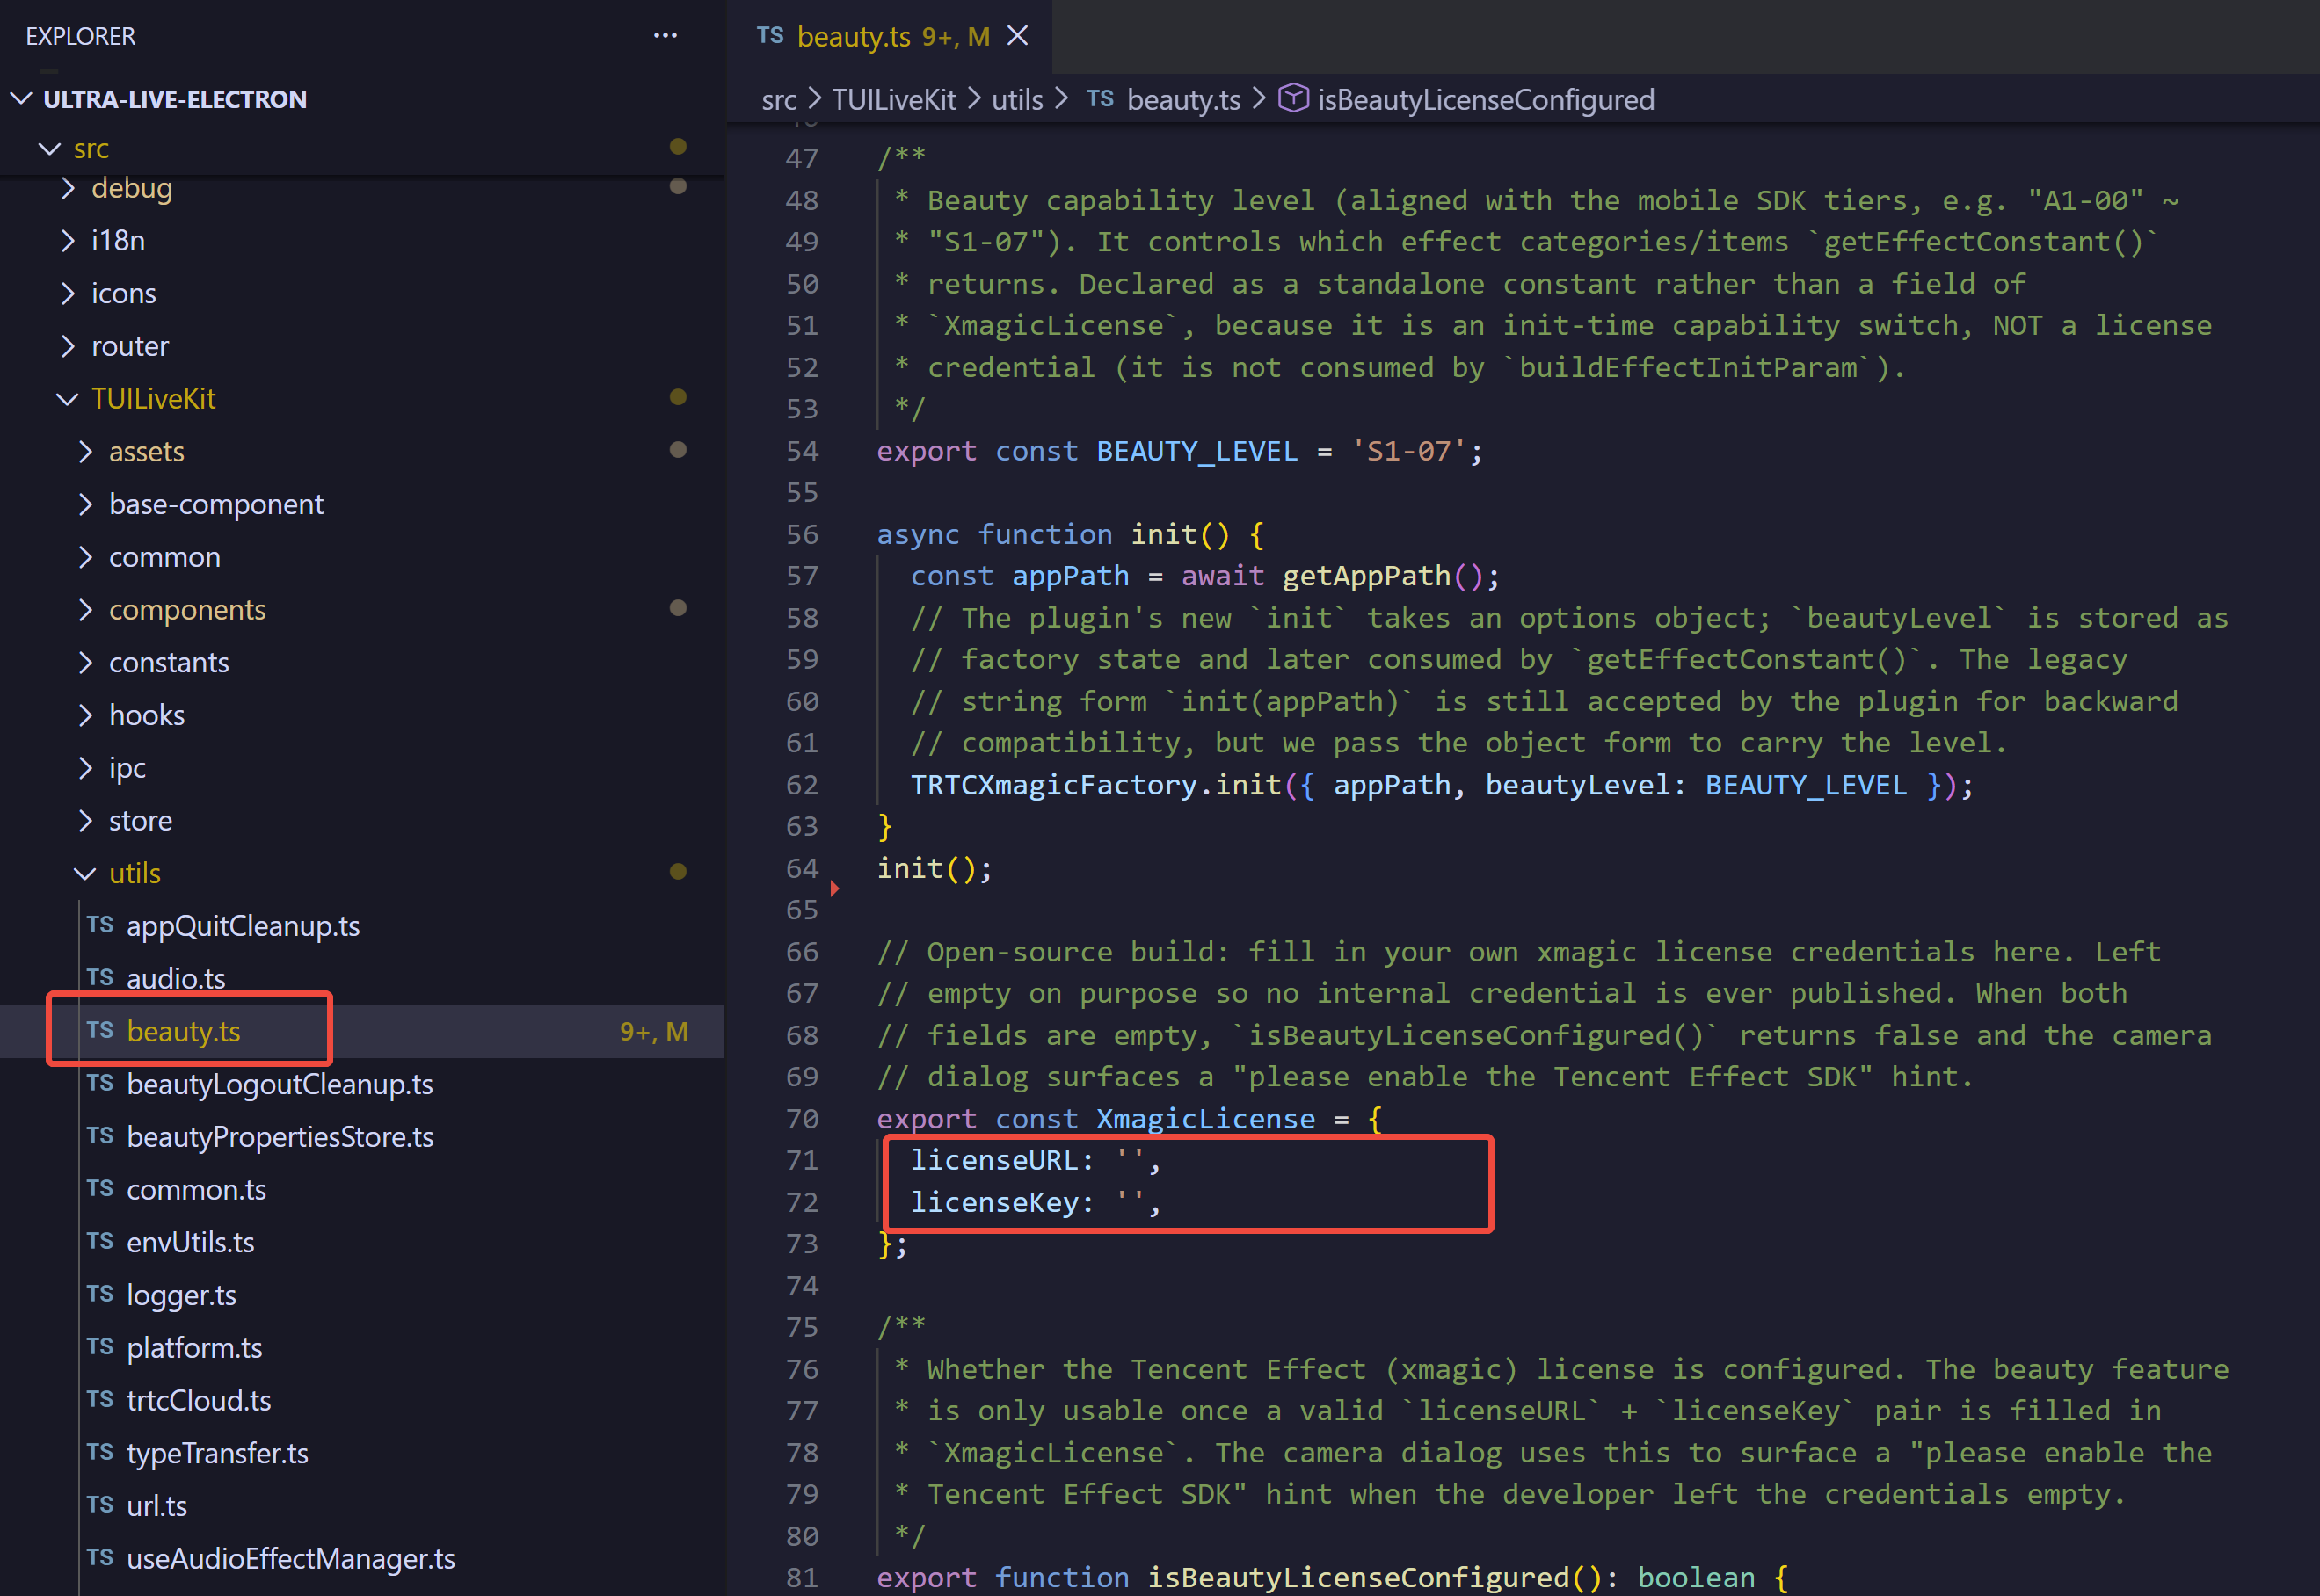Click the init(); call on line 64
This screenshot has height=1596, width=2320.
pos(935,868)
